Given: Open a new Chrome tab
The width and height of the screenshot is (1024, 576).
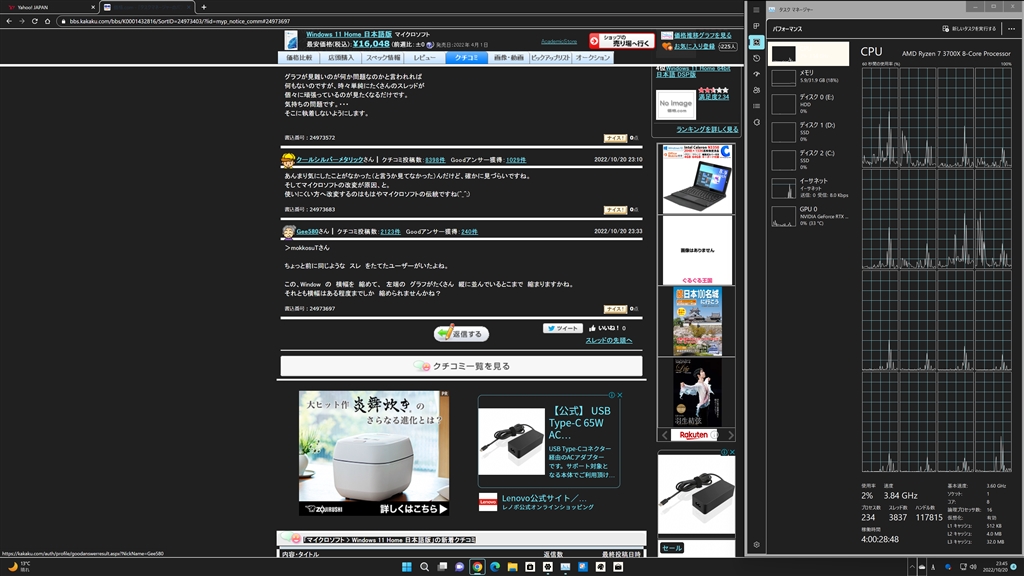Looking at the screenshot, I should [204, 7].
